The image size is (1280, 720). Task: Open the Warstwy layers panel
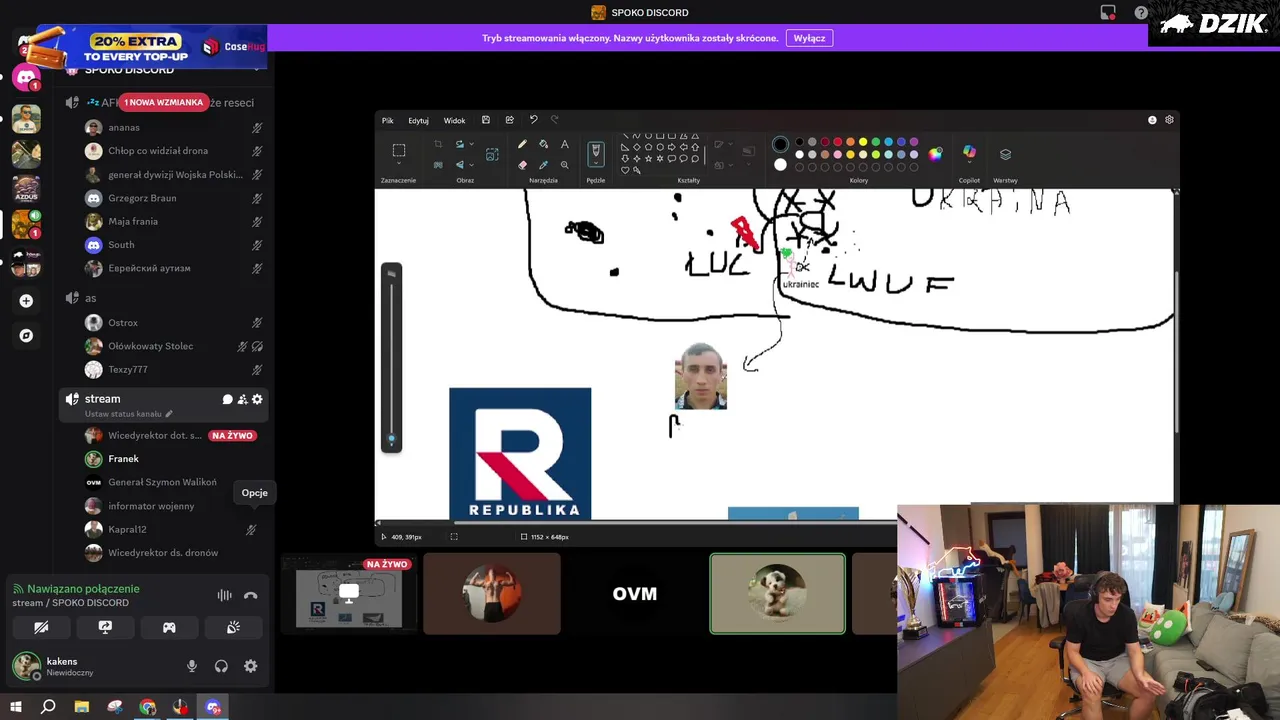tap(1005, 154)
